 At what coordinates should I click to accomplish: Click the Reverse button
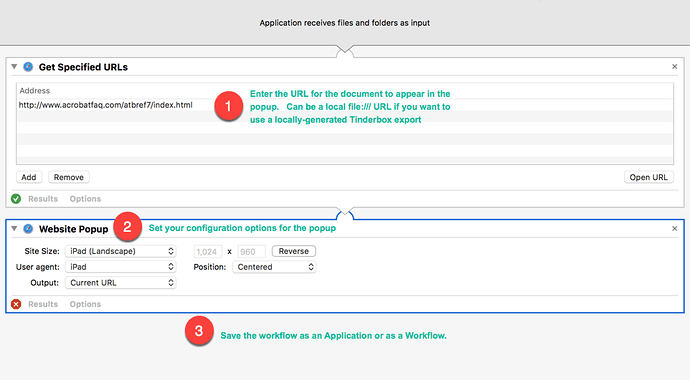click(x=294, y=251)
